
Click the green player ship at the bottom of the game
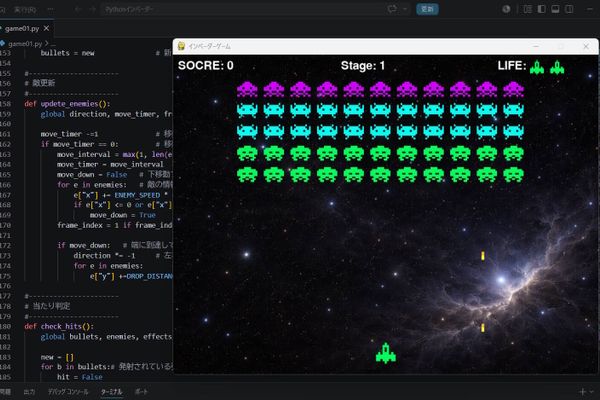tap(386, 353)
